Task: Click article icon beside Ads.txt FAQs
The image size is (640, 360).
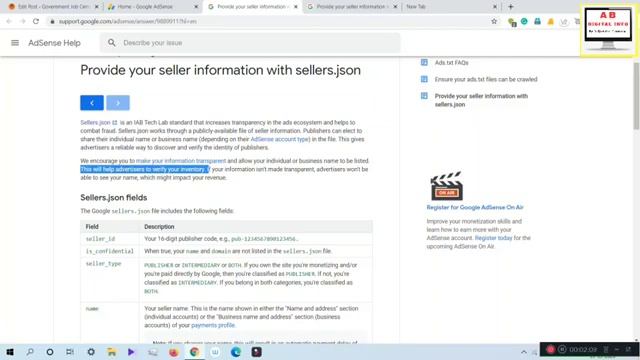Action: tap(424, 62)
